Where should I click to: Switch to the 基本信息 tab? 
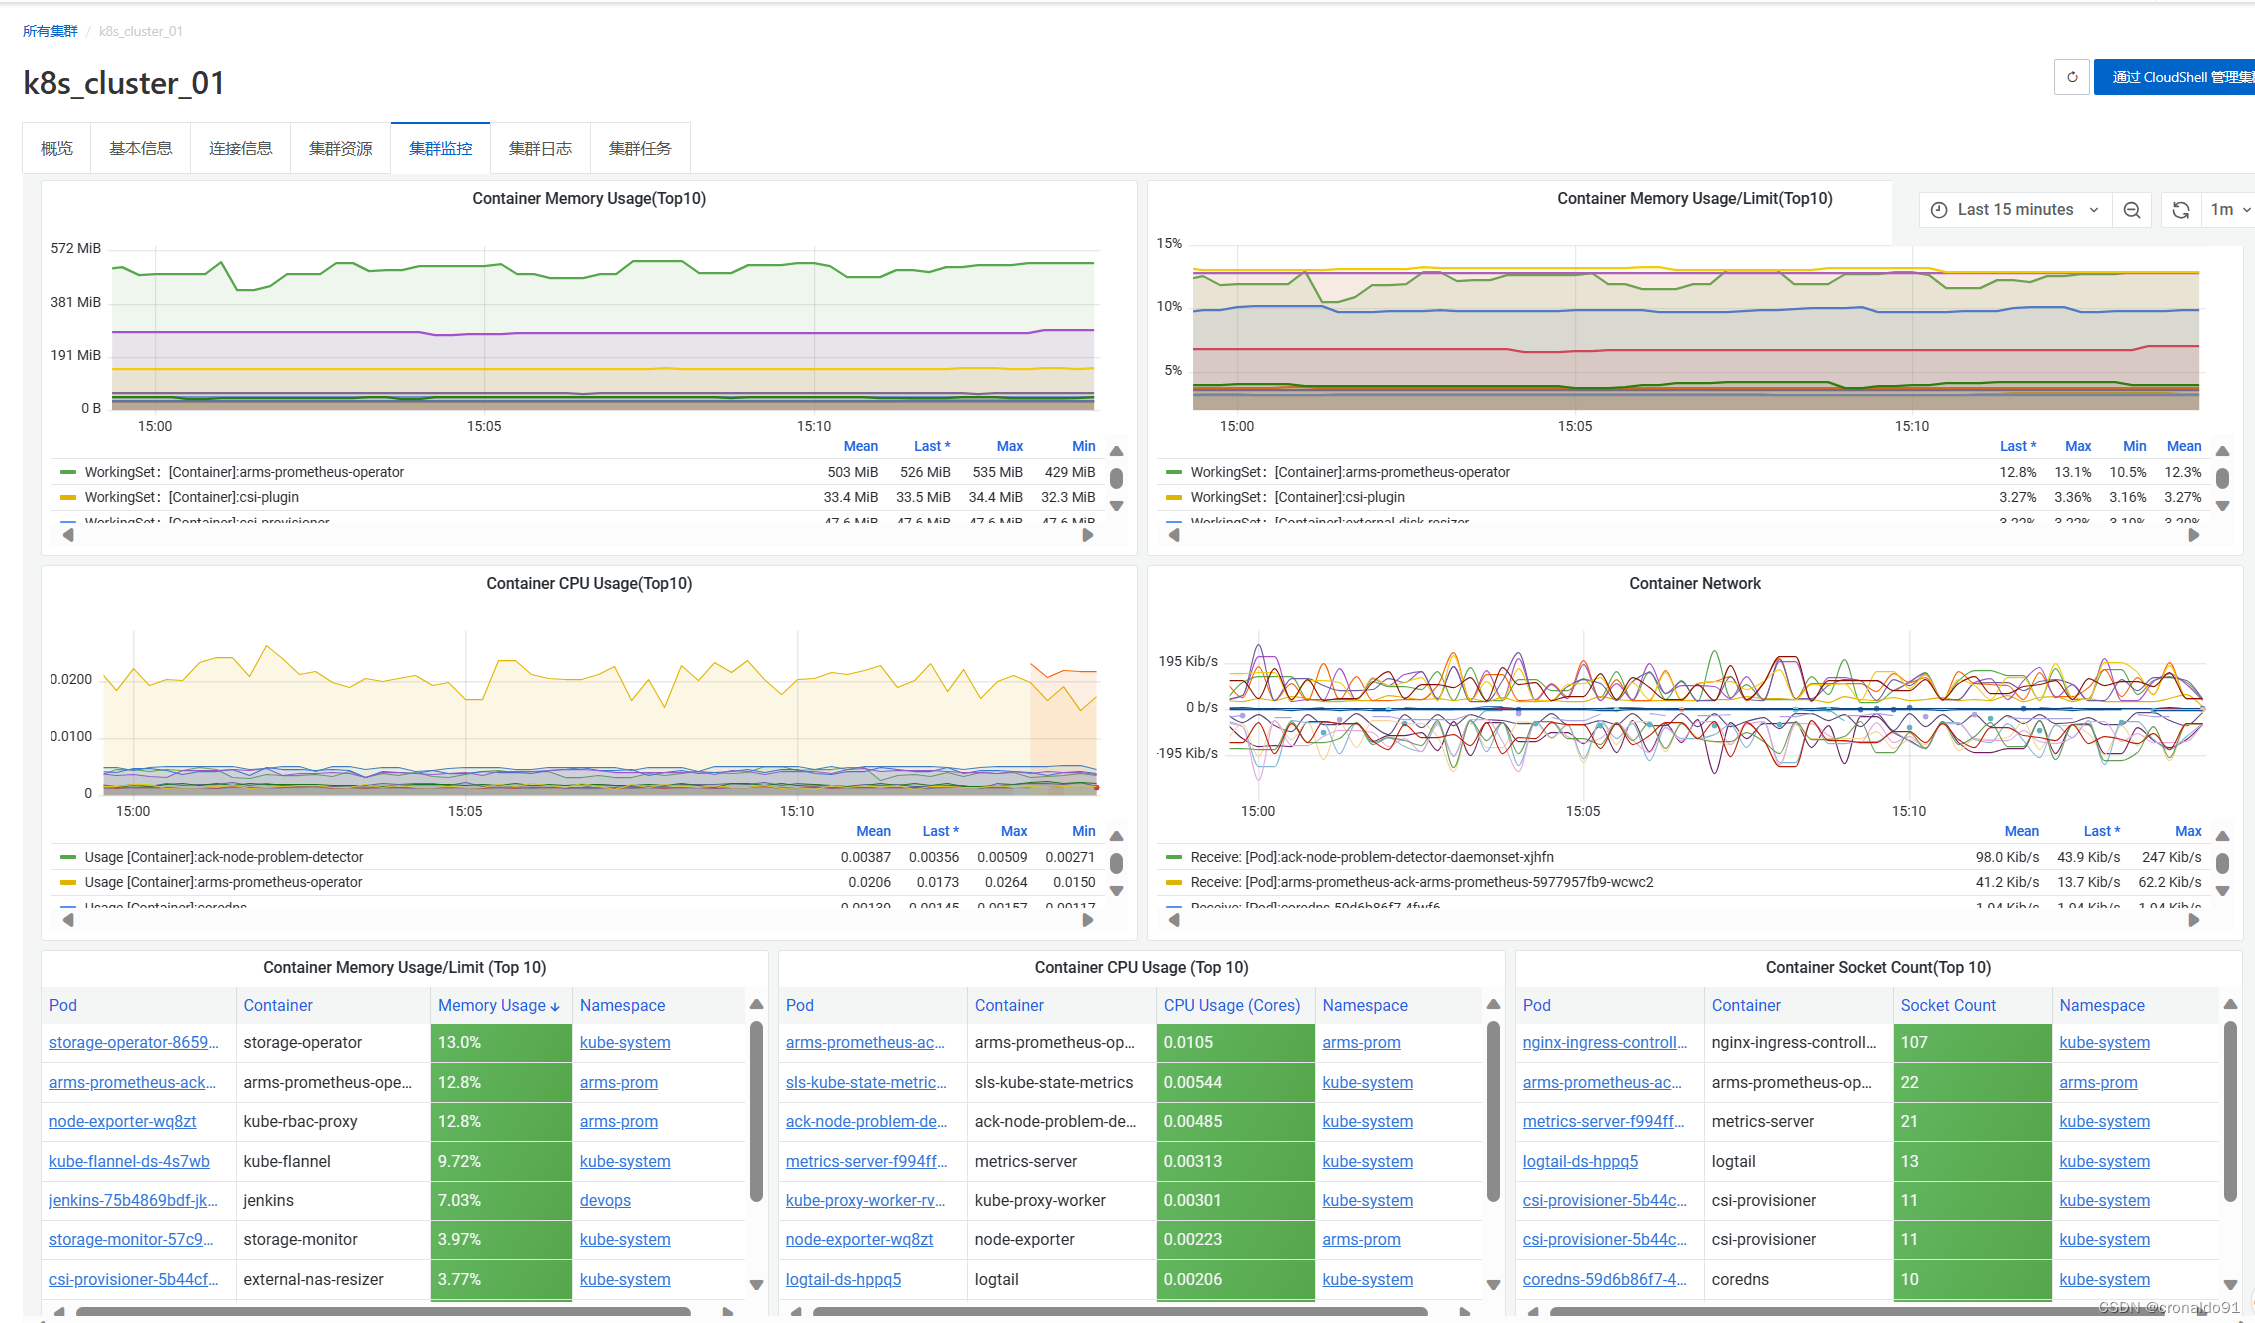pyautogui.click(x=141, y=148)
